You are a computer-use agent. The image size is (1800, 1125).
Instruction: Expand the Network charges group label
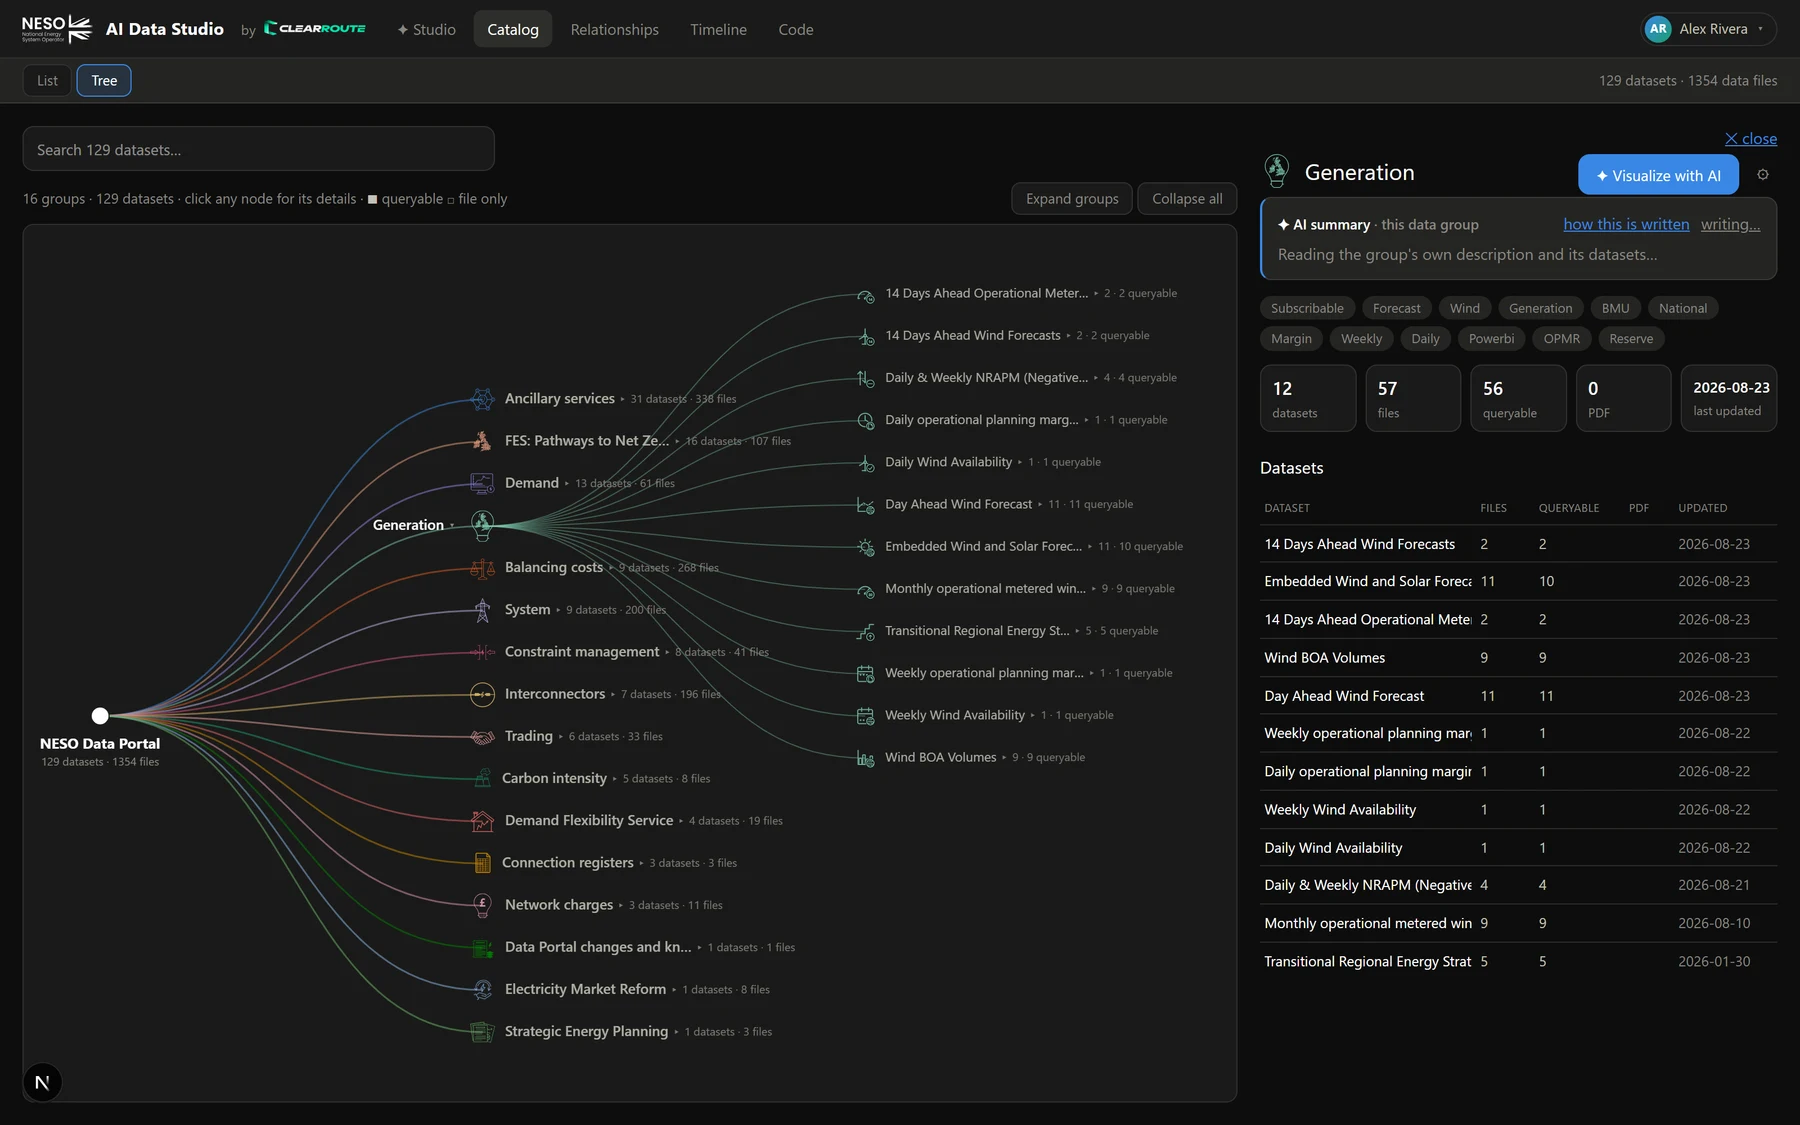558,905
